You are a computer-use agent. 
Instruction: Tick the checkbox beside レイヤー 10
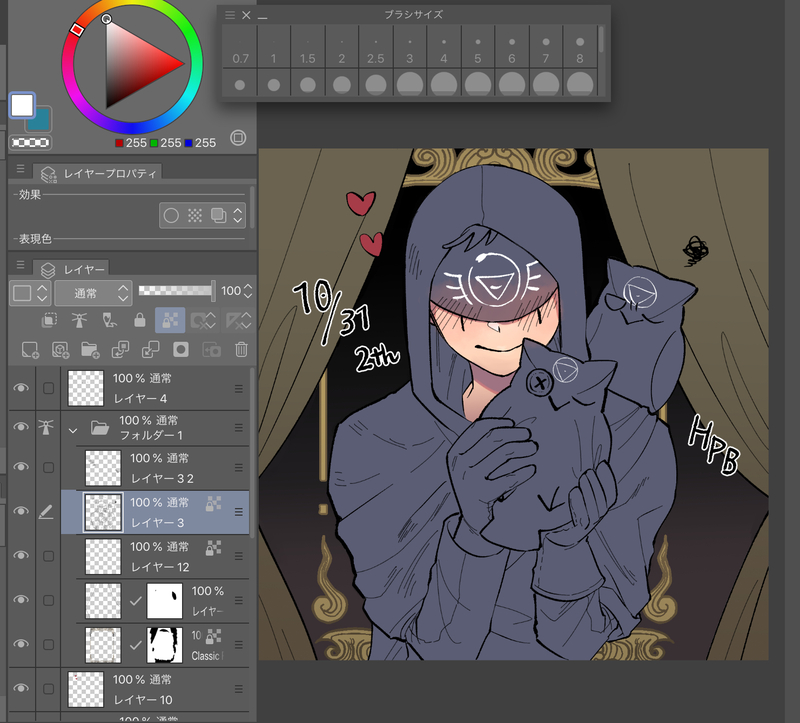pos(48,689)
